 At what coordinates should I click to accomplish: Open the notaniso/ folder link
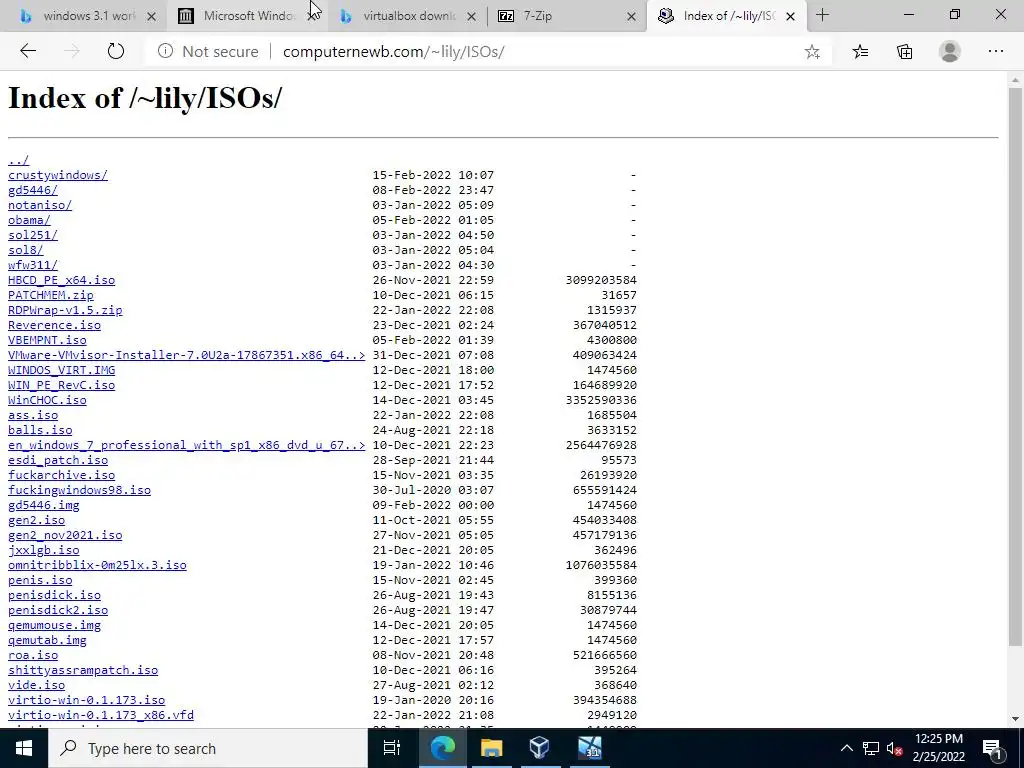[40, 205]
